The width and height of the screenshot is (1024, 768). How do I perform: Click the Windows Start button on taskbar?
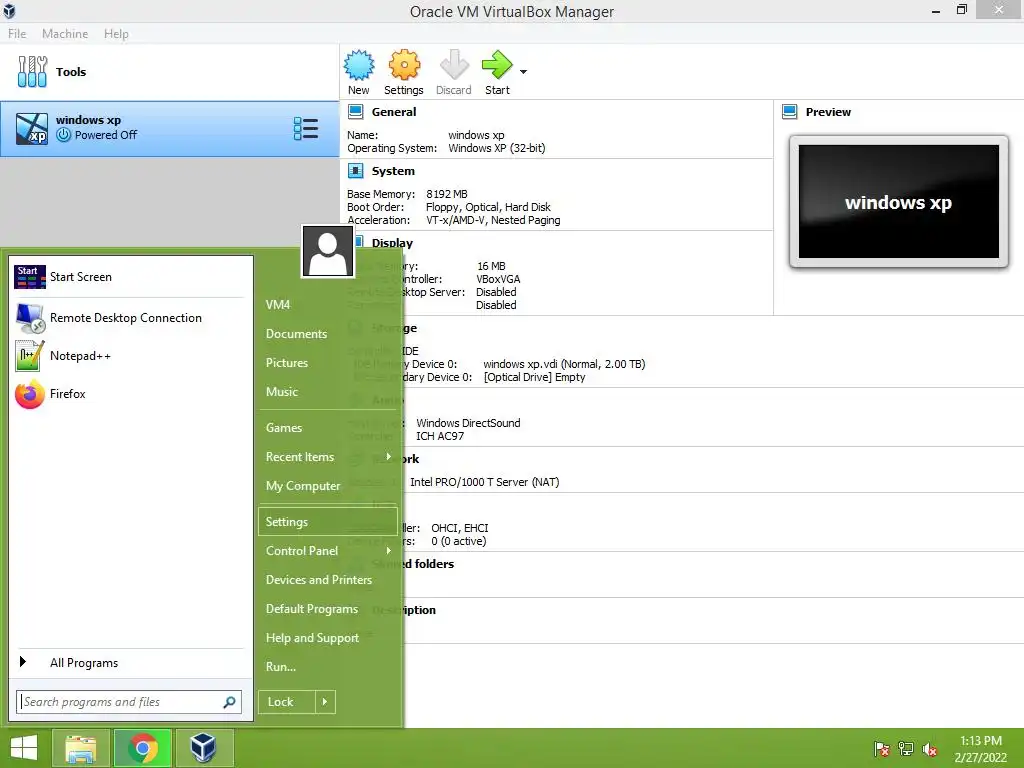(24, 748)
